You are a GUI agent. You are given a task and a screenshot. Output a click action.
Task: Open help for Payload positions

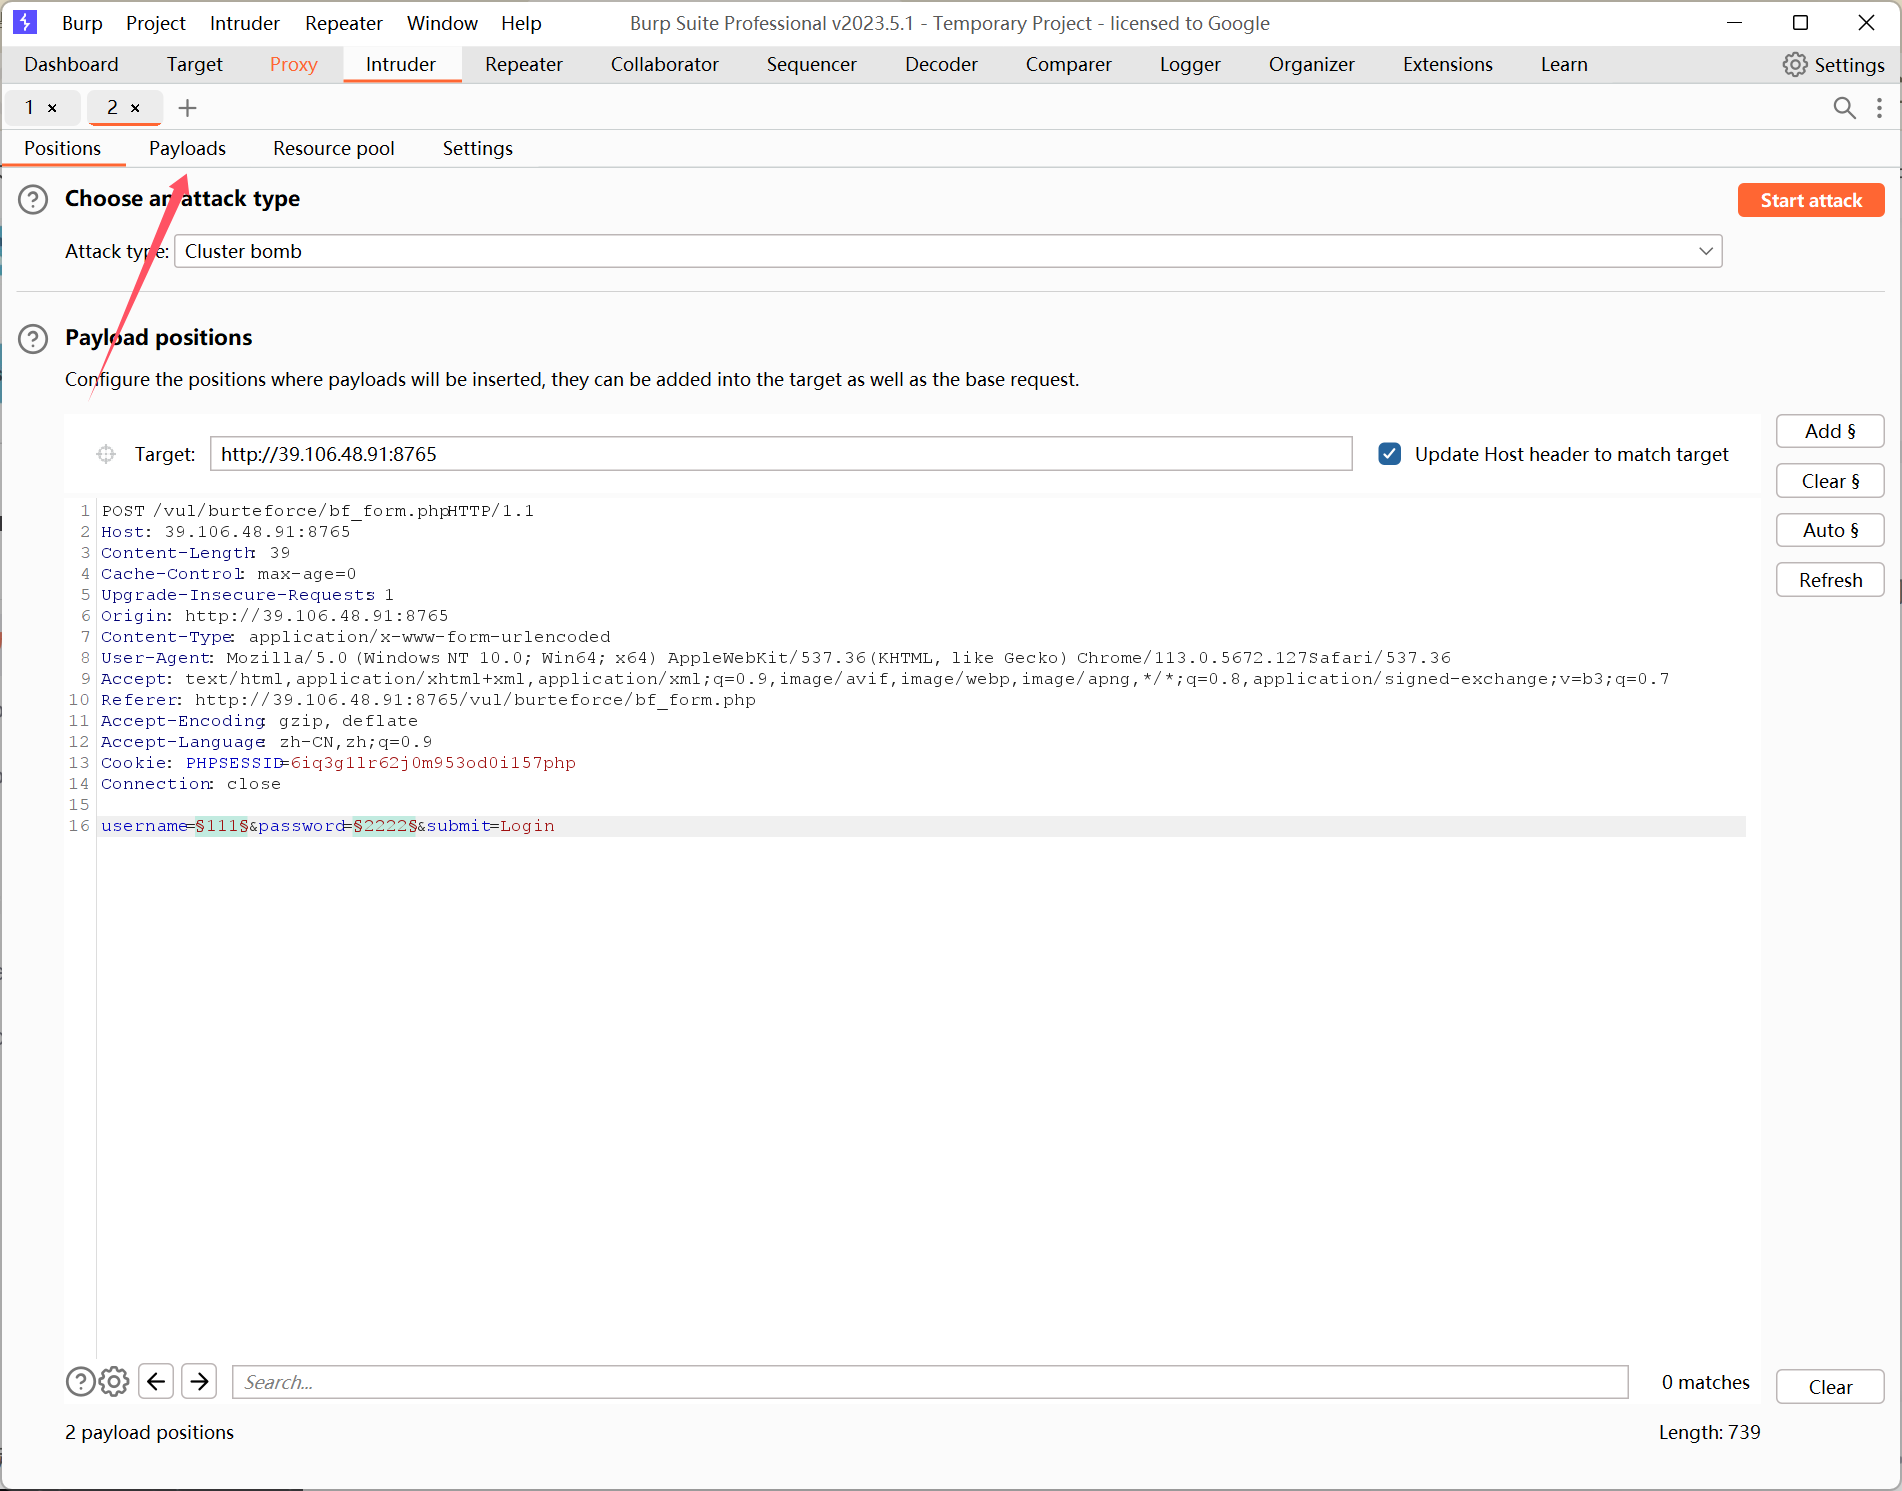[33, 339]
